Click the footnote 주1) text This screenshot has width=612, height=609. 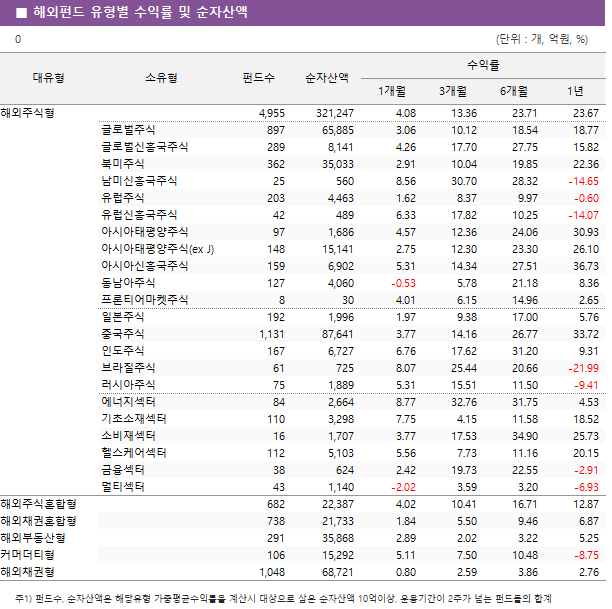[x=283, y=598]
